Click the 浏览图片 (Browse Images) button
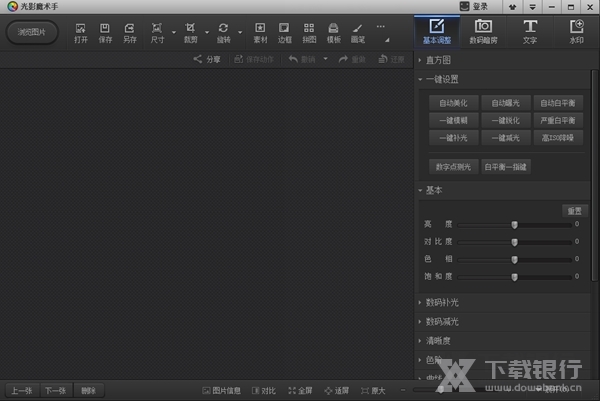 [32, 32]
